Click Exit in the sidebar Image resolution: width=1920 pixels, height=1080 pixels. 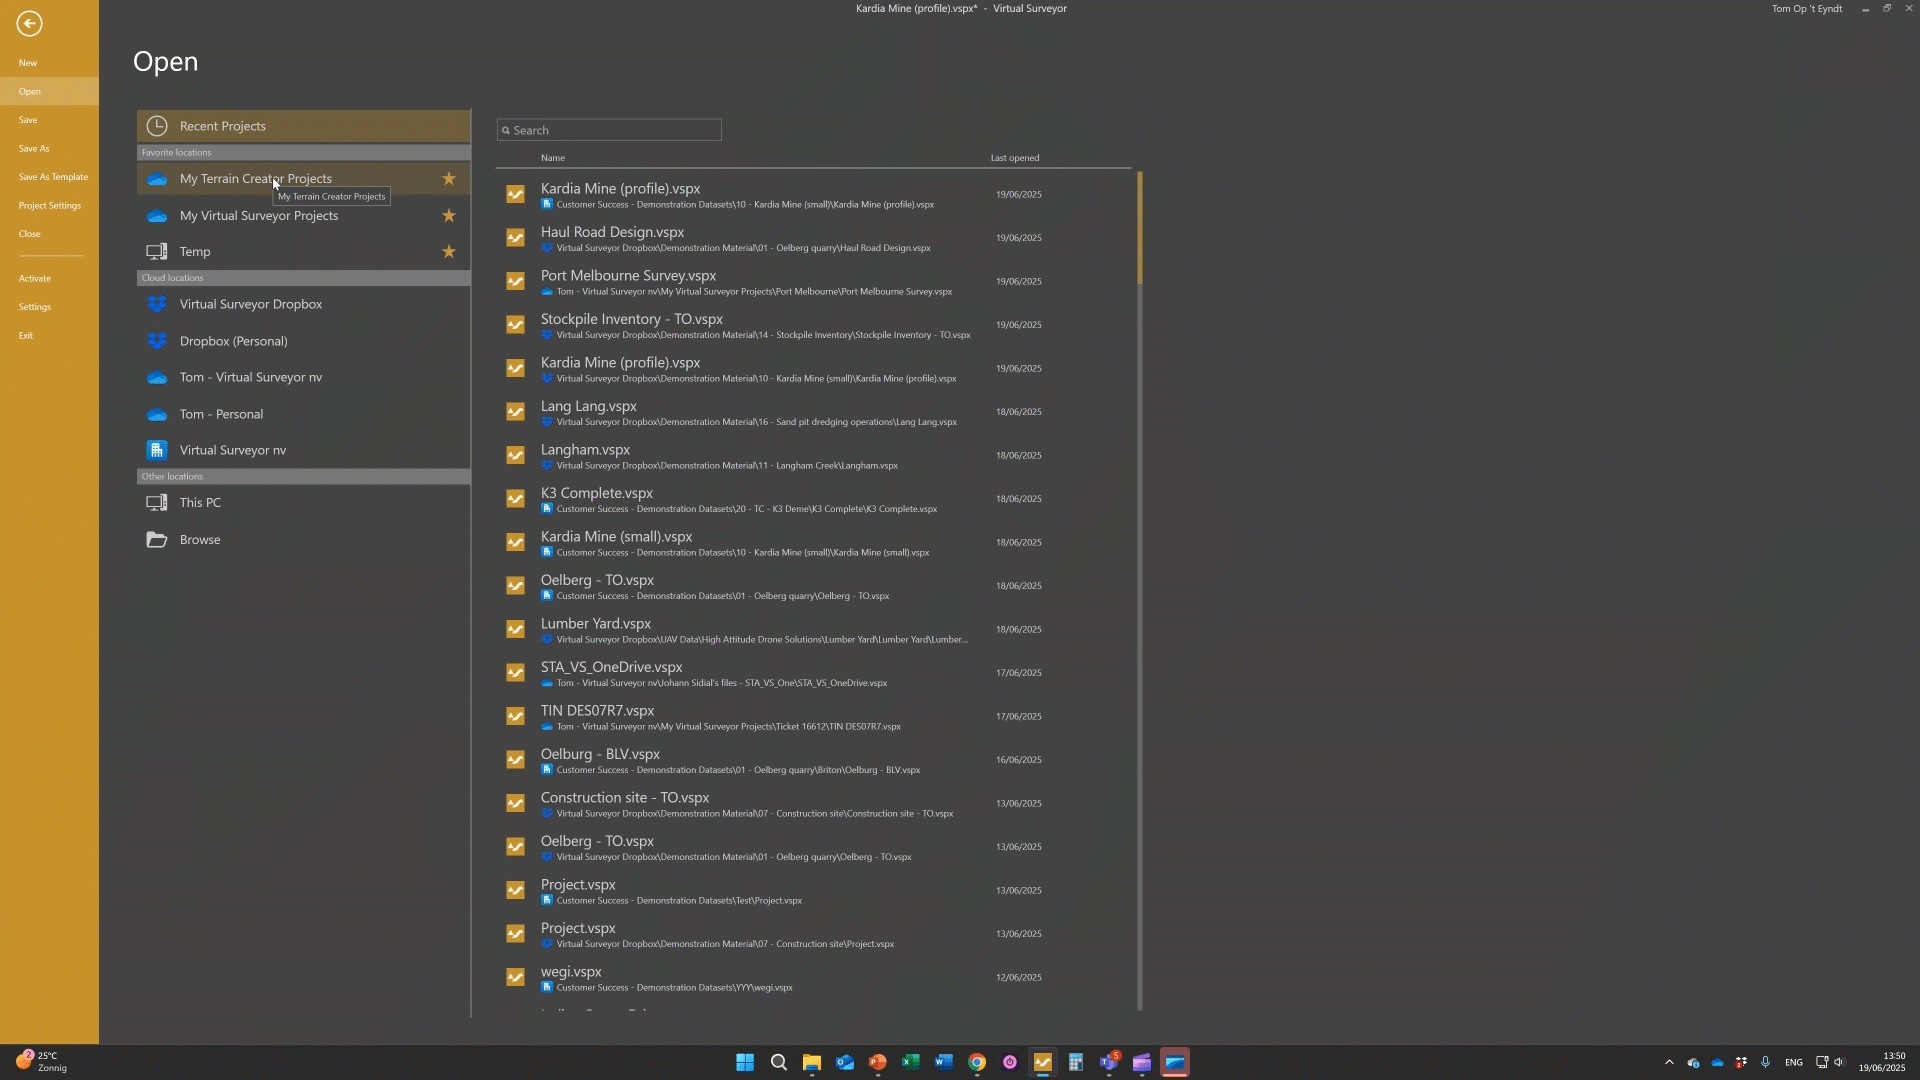pyautogui.click(x=49, y=336)
